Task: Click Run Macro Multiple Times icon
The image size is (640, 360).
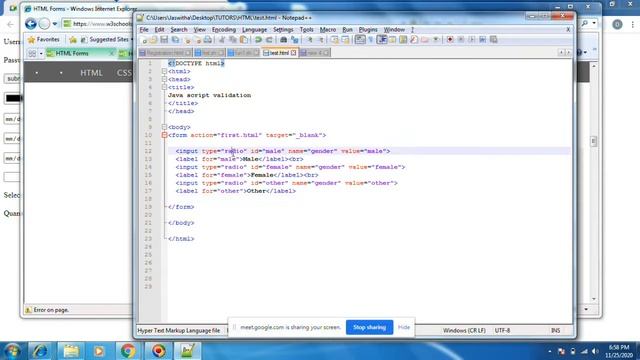Action: point(483,40)
